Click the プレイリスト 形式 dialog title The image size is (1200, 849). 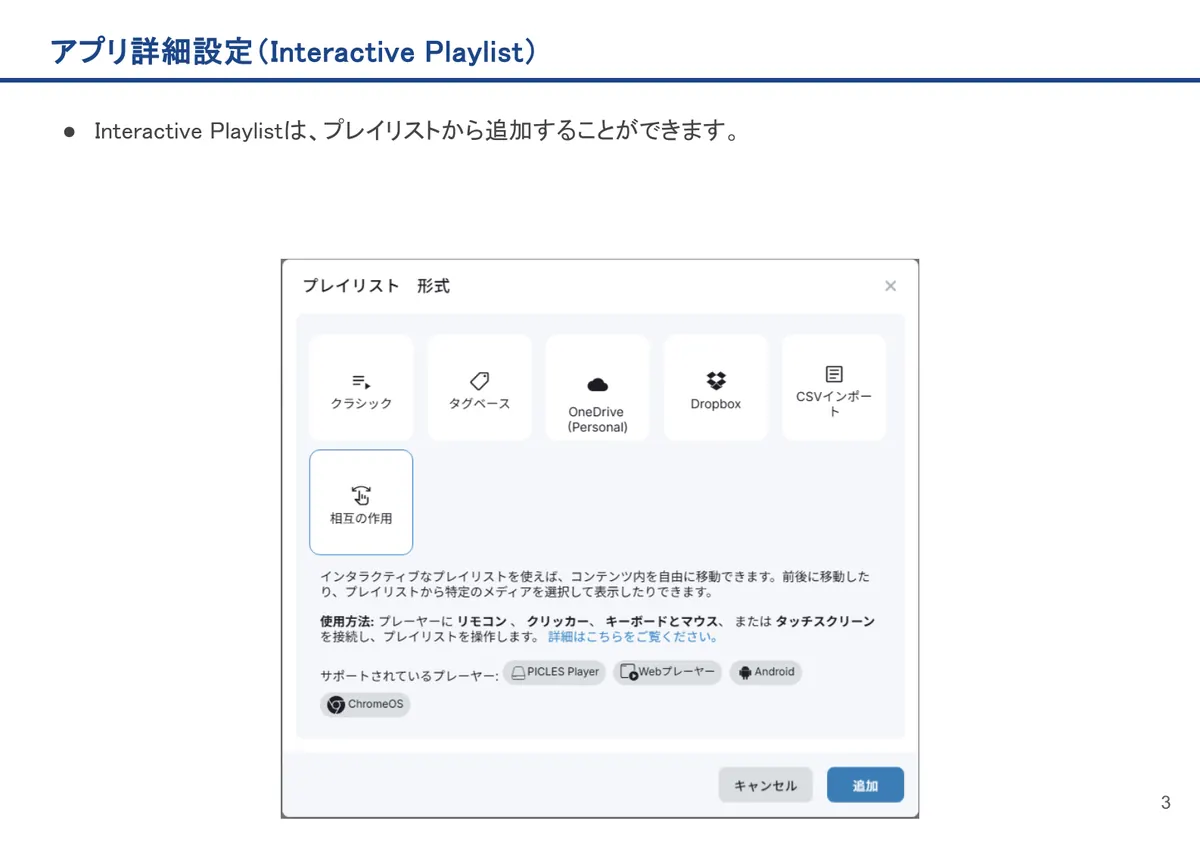pyautogui.click(x=376, y=286)
